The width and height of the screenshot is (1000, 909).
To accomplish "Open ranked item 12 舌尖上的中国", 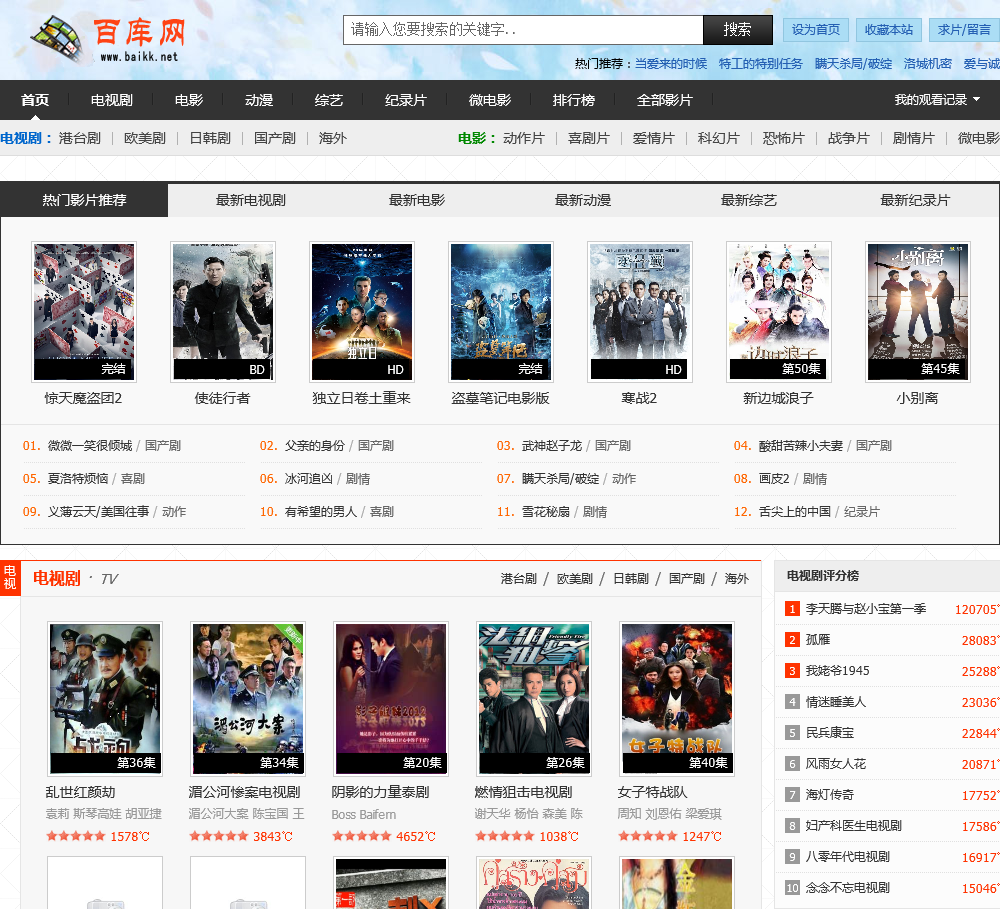I will [x=795, y=512].
